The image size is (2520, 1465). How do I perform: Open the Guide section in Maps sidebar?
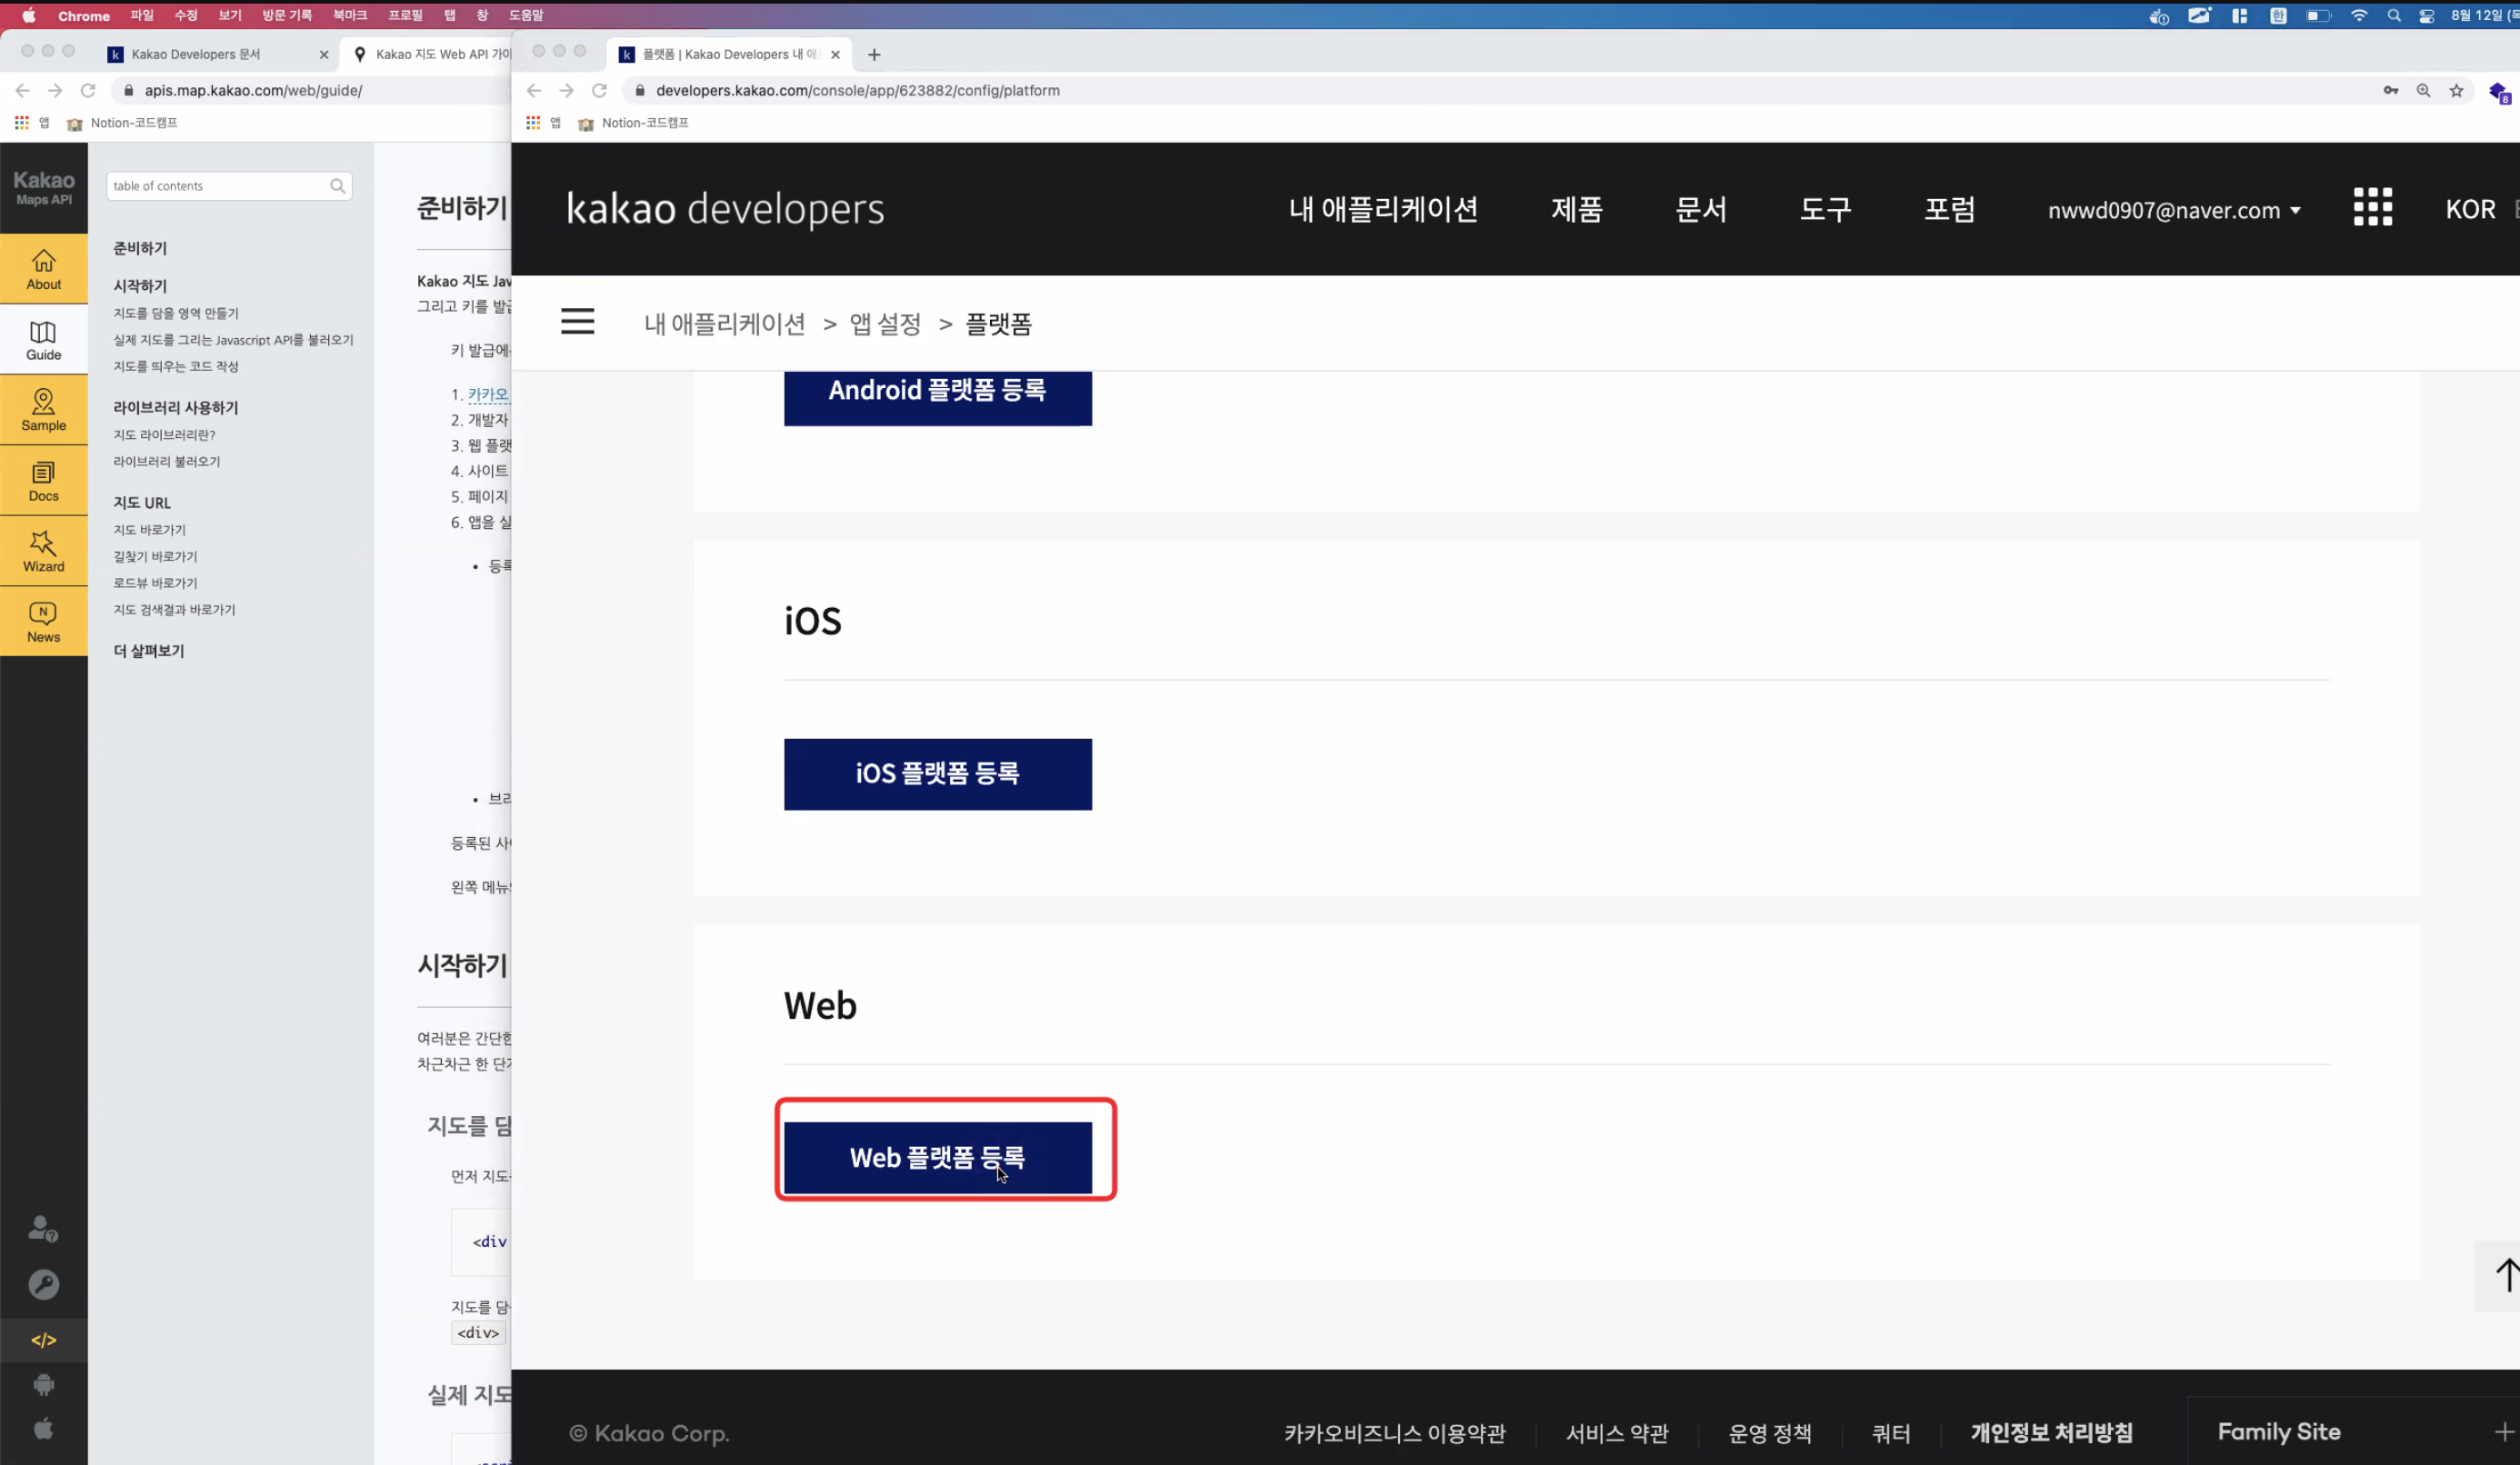point(43,341)
